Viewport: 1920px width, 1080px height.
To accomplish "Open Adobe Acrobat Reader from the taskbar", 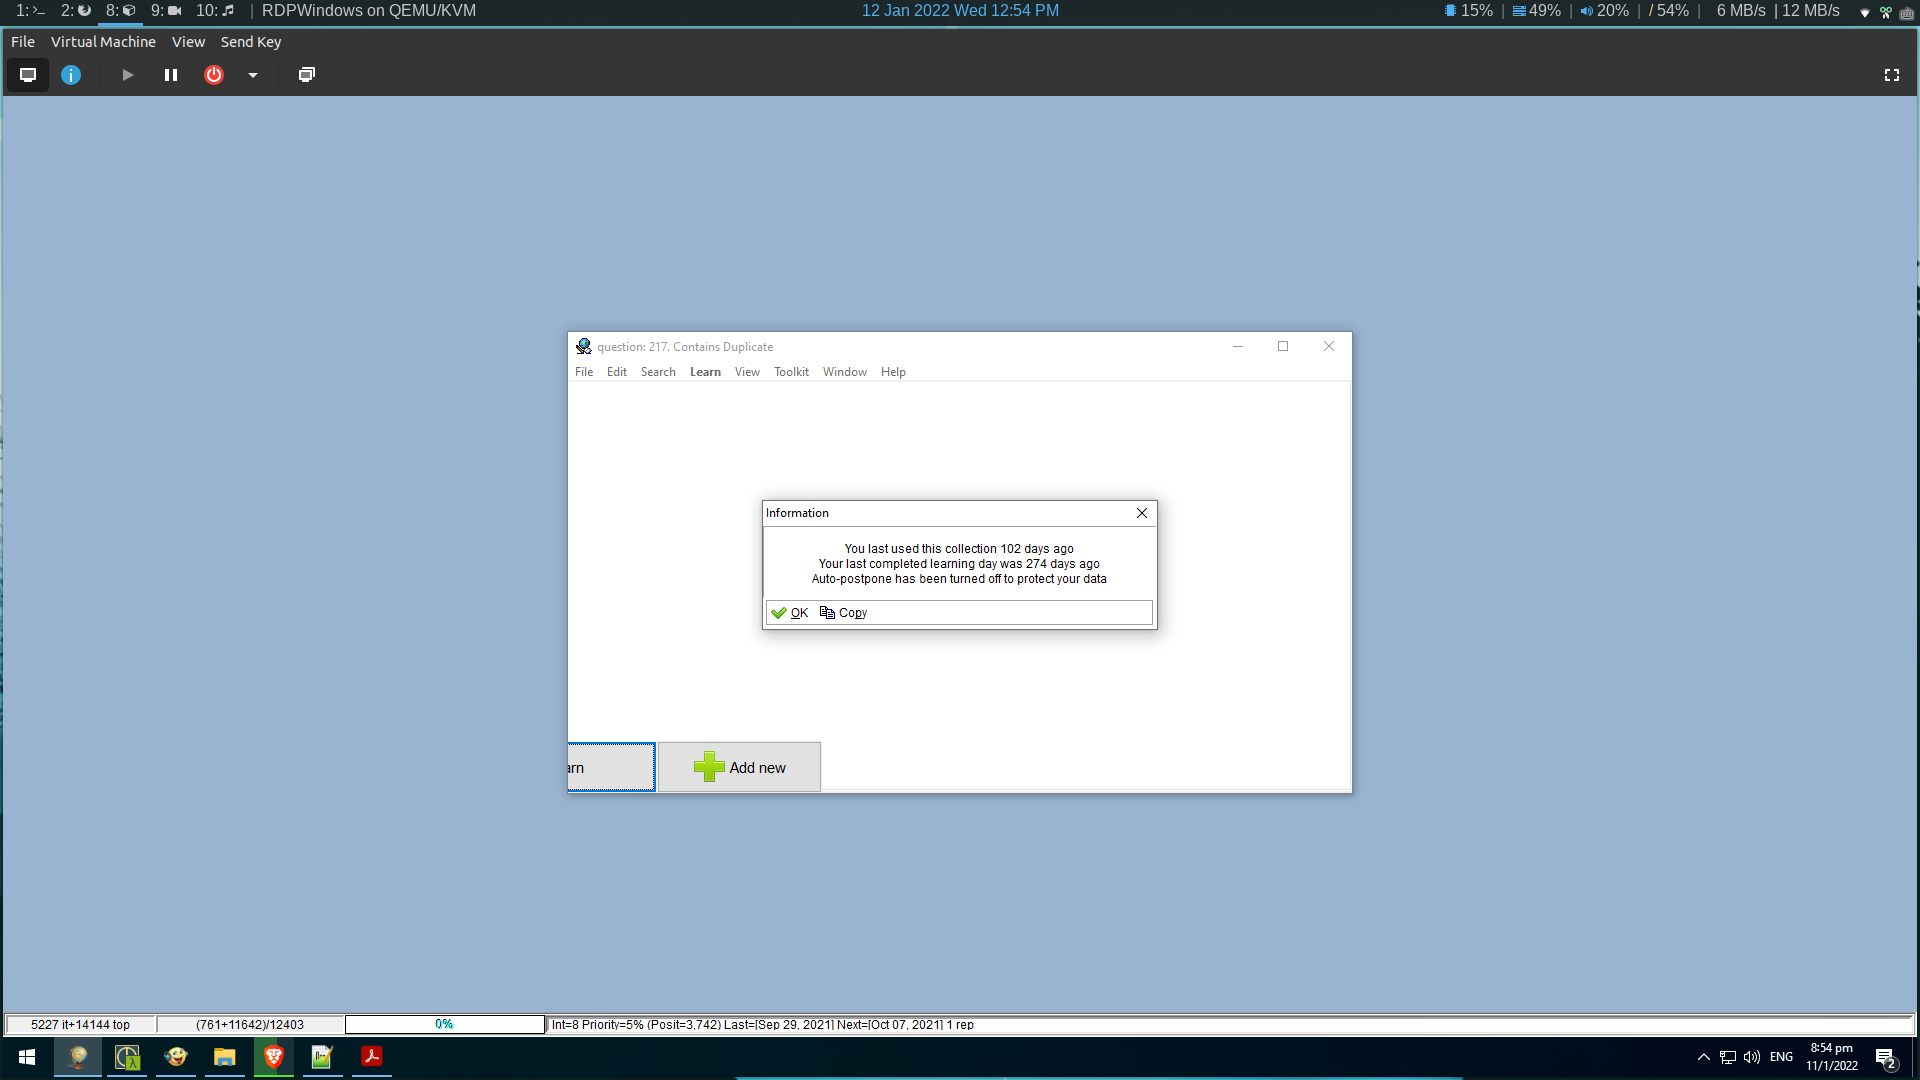I will [371, 1058].
